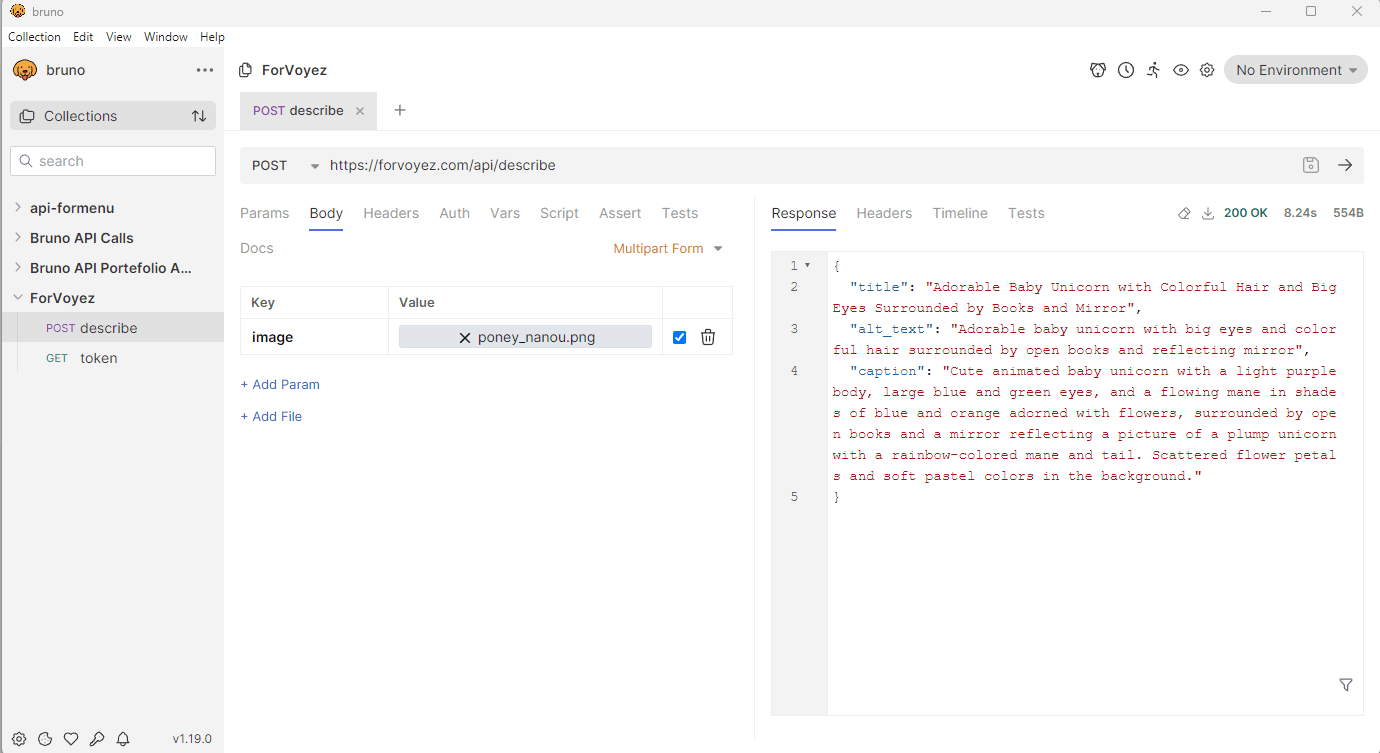This screenshot has width=1380, height=753.
Task: Click the collections sort icon
Action: tap(199, 116)
